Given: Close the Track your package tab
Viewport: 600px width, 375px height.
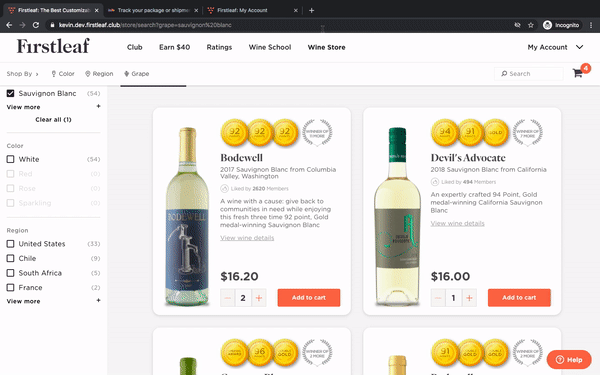Looking at the screenshot, I should 196,10.
